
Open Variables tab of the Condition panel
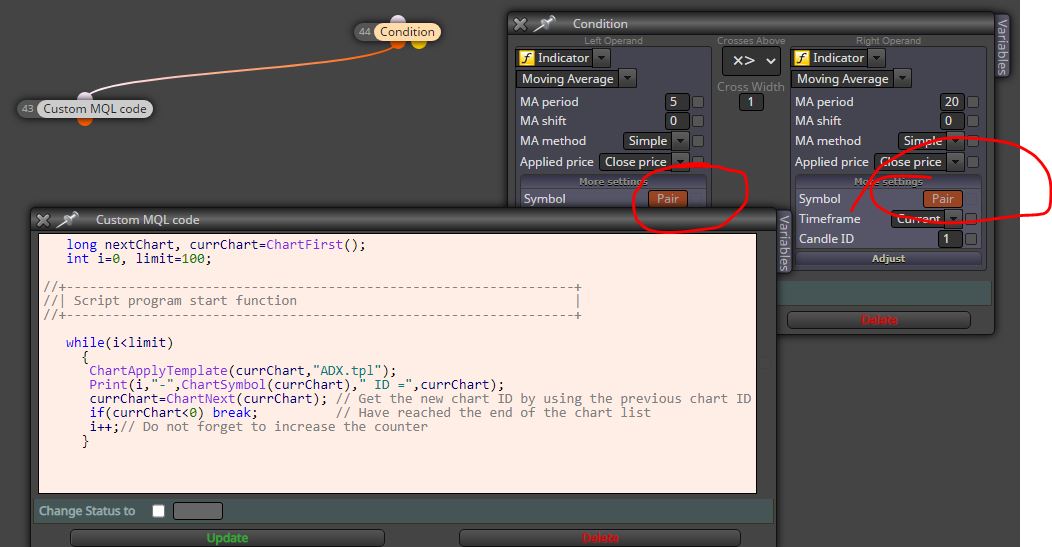pyautogui.click(x=1002, y=46)
